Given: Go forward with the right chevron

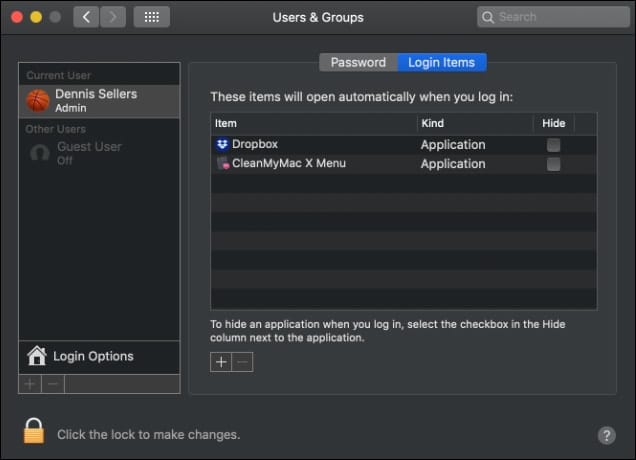Looking at the screenshot, I should click(x=113, y=17).
